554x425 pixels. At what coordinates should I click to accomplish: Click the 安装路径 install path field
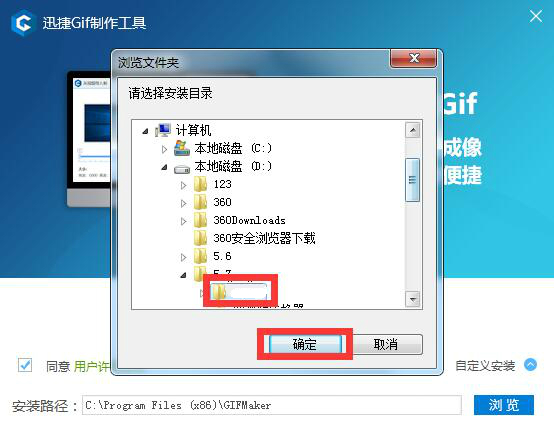[x=272, y=405]
